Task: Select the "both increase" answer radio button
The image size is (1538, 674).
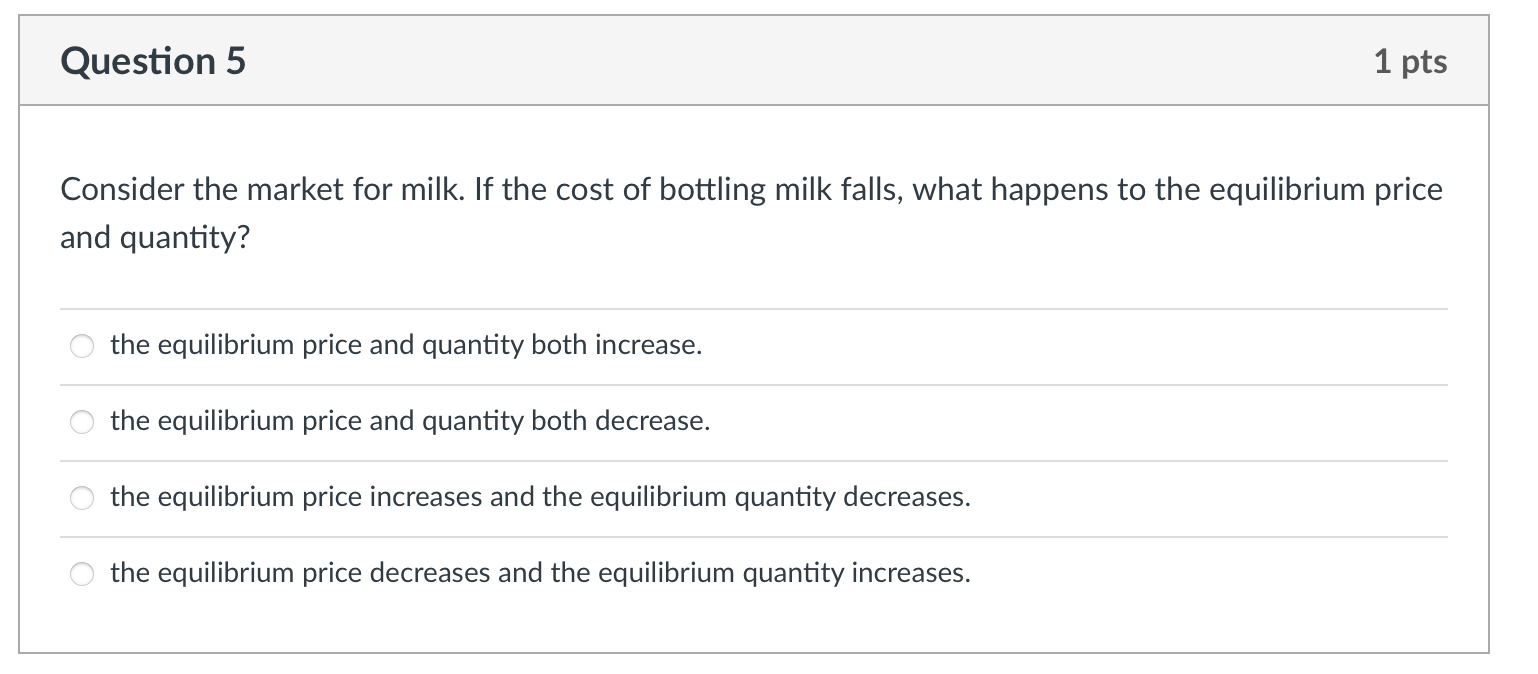Action: click(x=82, y=347)
